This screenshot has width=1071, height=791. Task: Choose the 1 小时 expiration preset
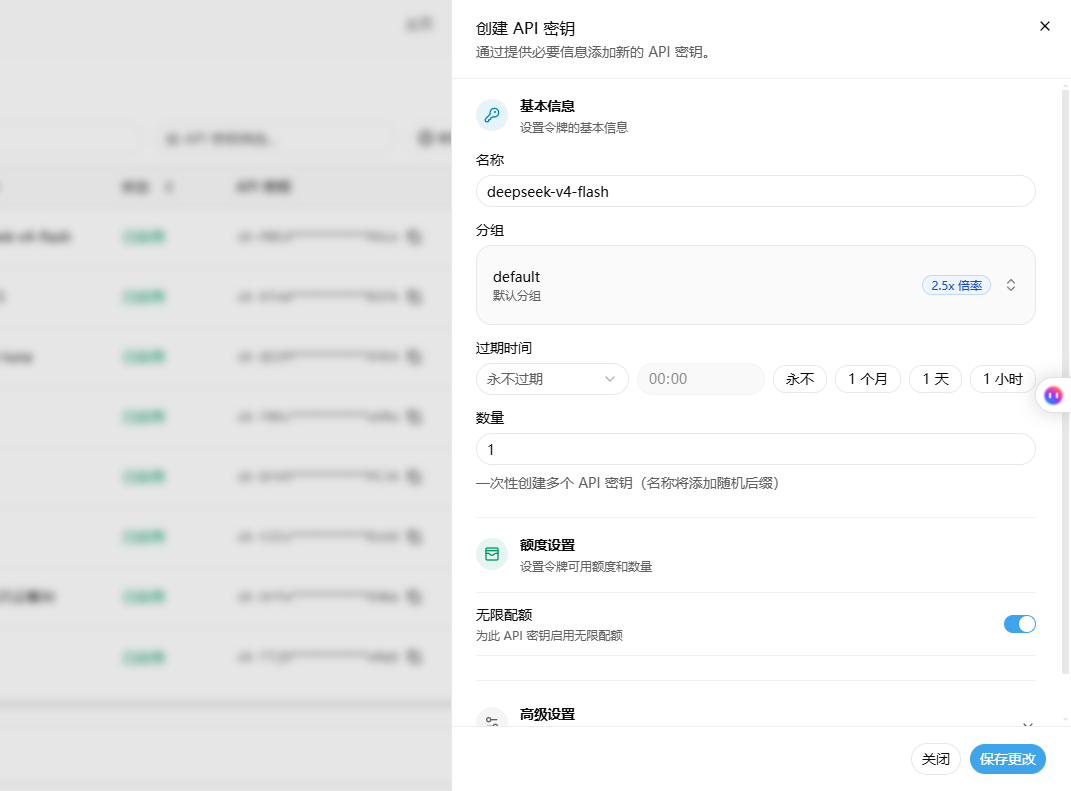(x=1003, y=379)
